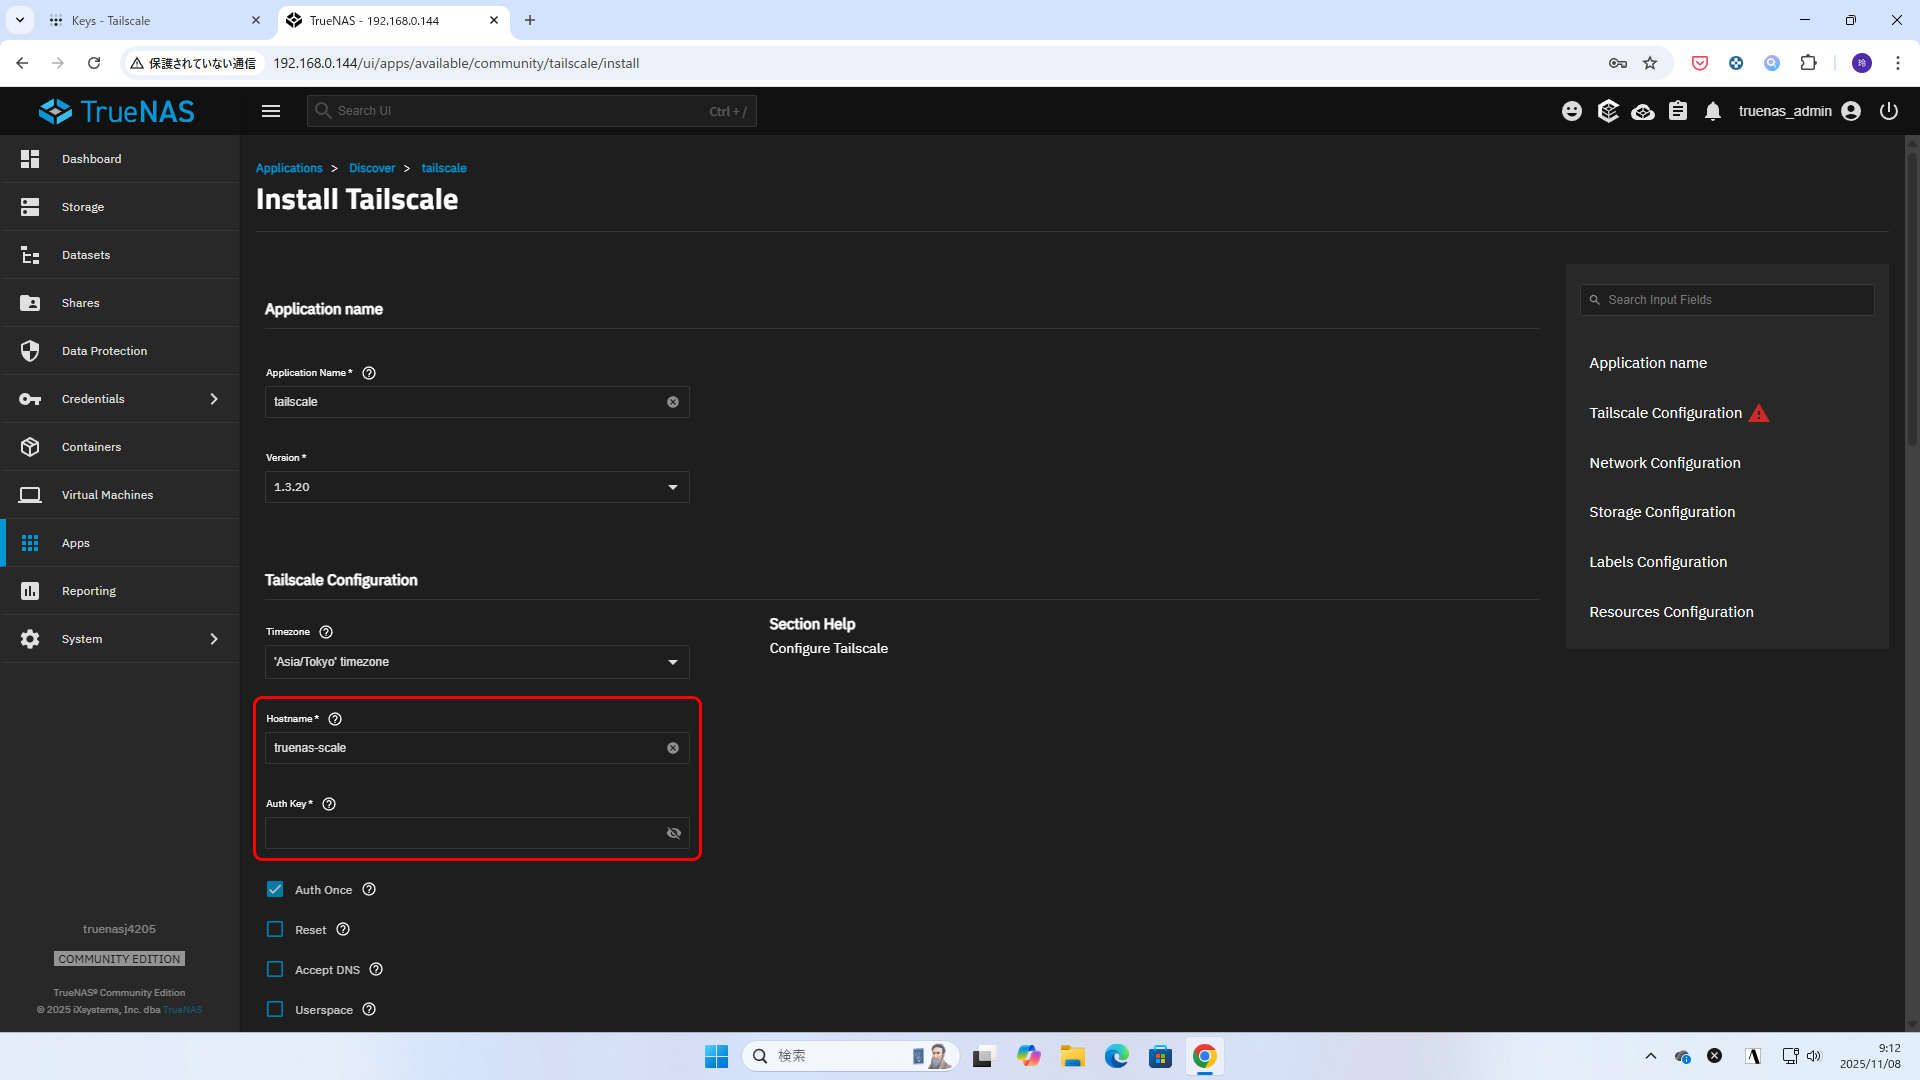The image size is (1920, 1080).
Task: Enable the Accept DNS checkbox
Action: coord(275,970)
